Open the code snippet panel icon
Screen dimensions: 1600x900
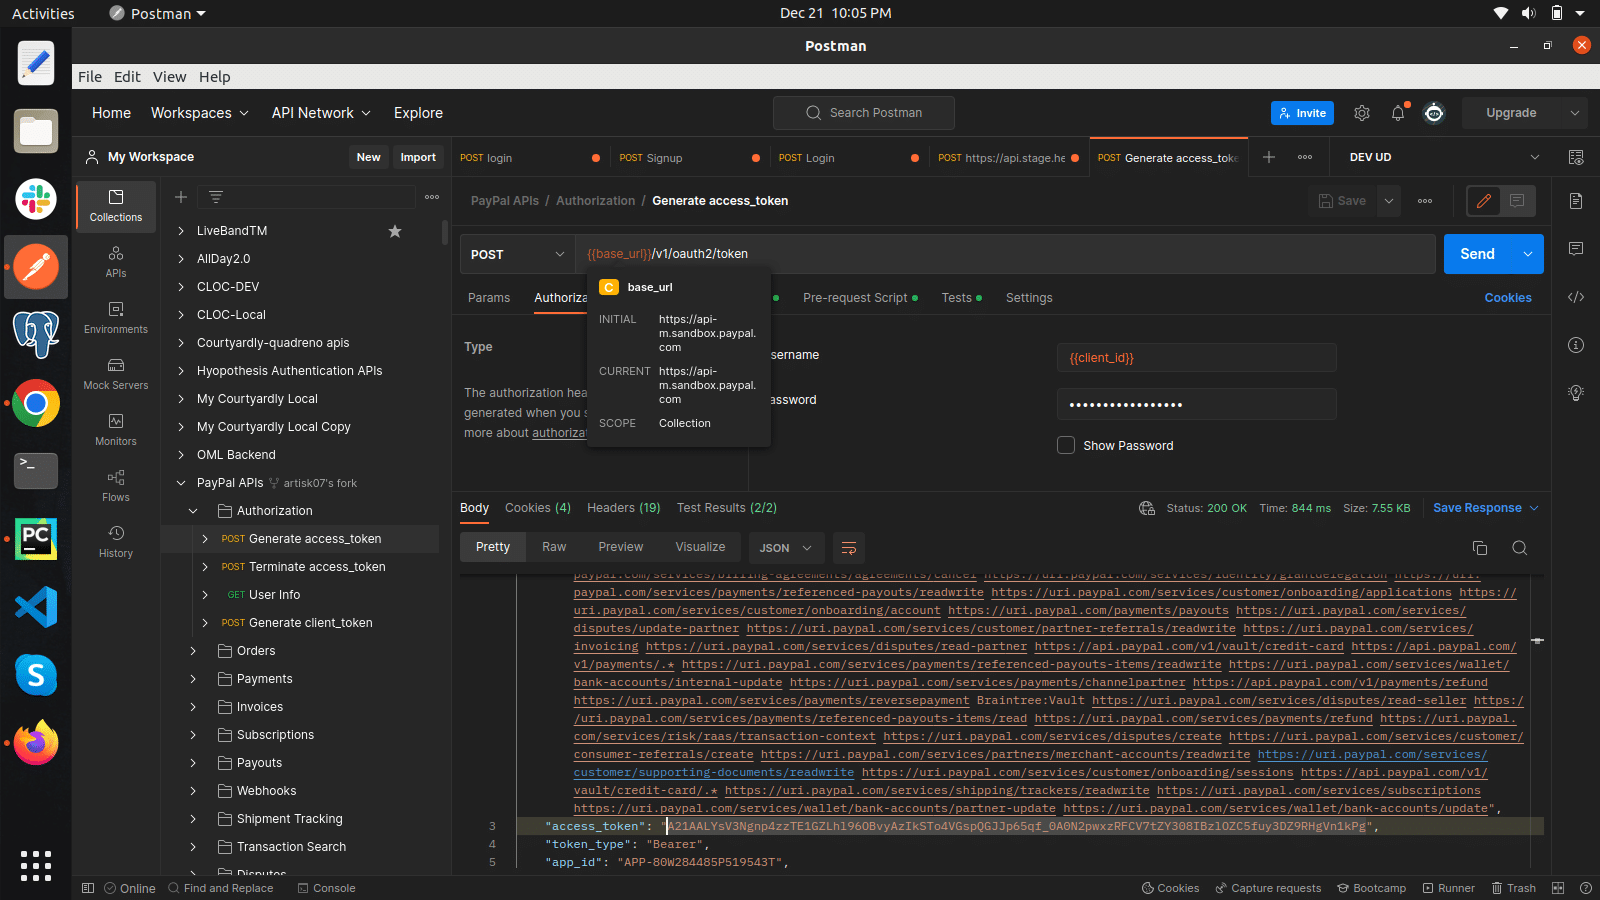(x=1576, y=297)
